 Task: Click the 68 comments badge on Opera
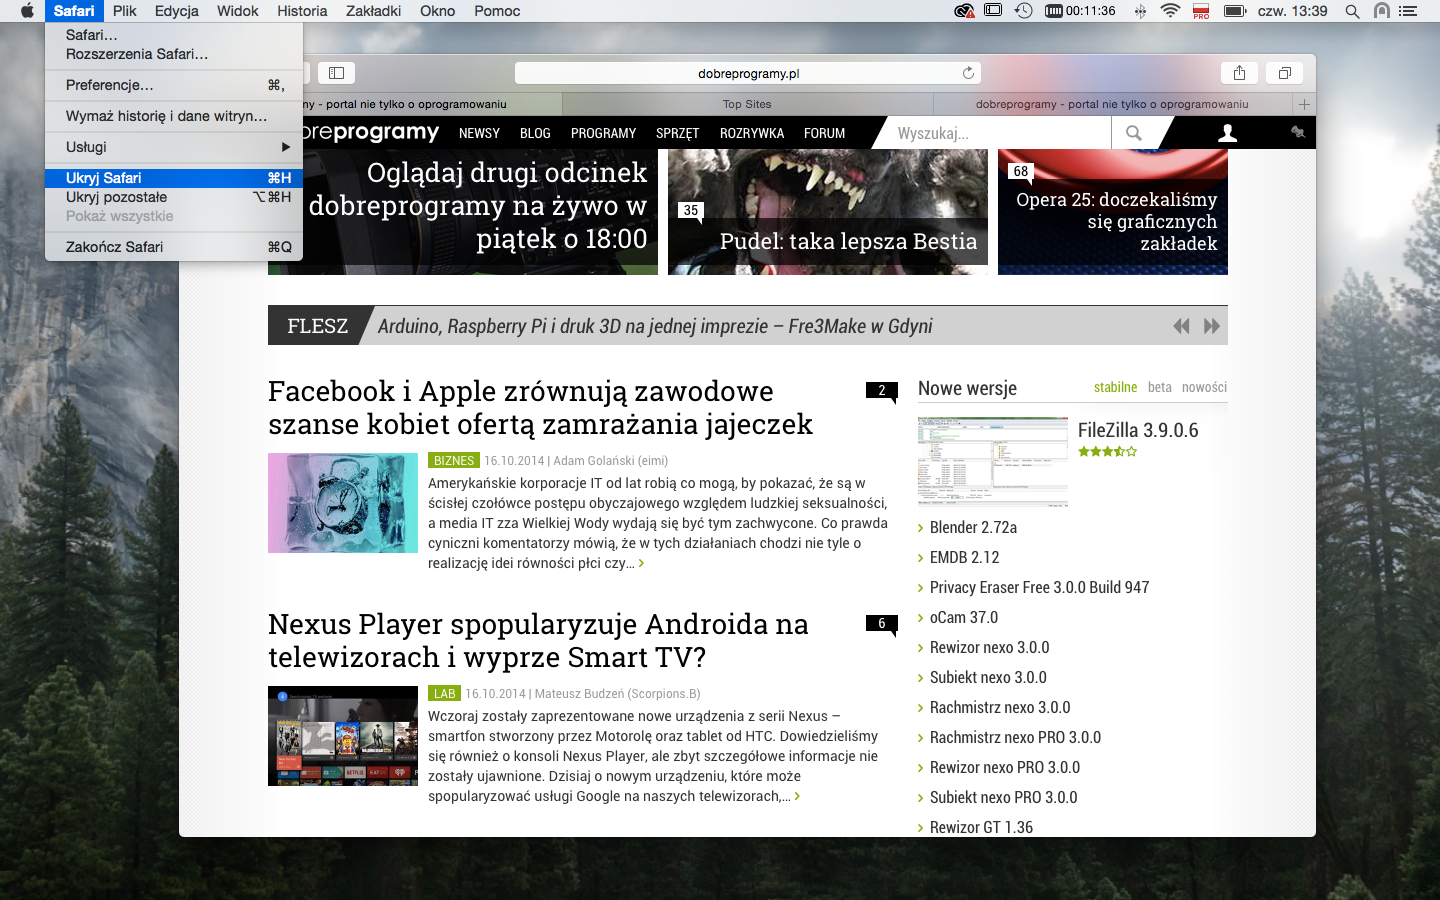pos(1021,172)
